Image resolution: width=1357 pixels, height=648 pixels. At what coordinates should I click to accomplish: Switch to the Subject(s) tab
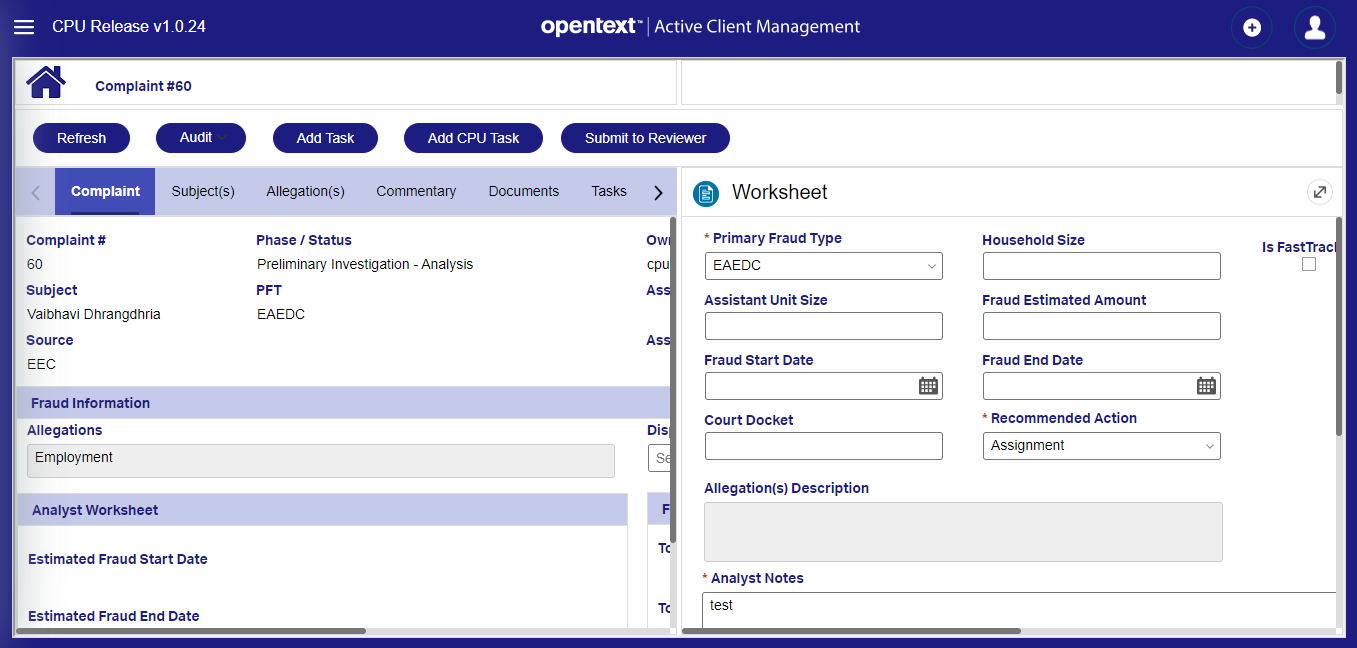(203, 191)
